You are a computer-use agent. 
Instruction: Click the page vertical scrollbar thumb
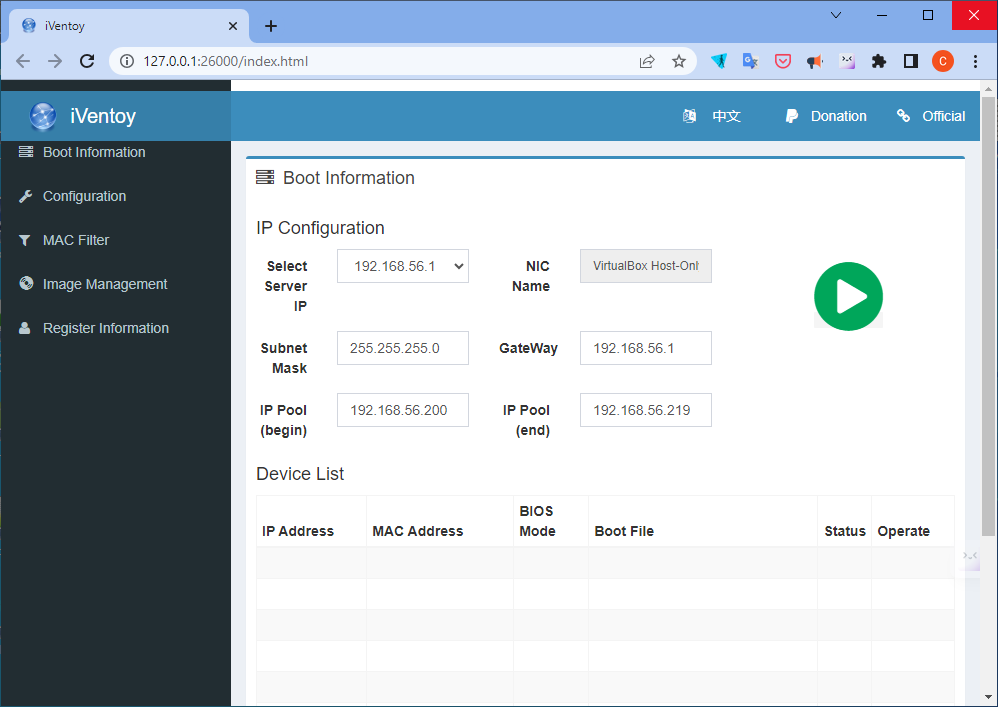point(988,316)
